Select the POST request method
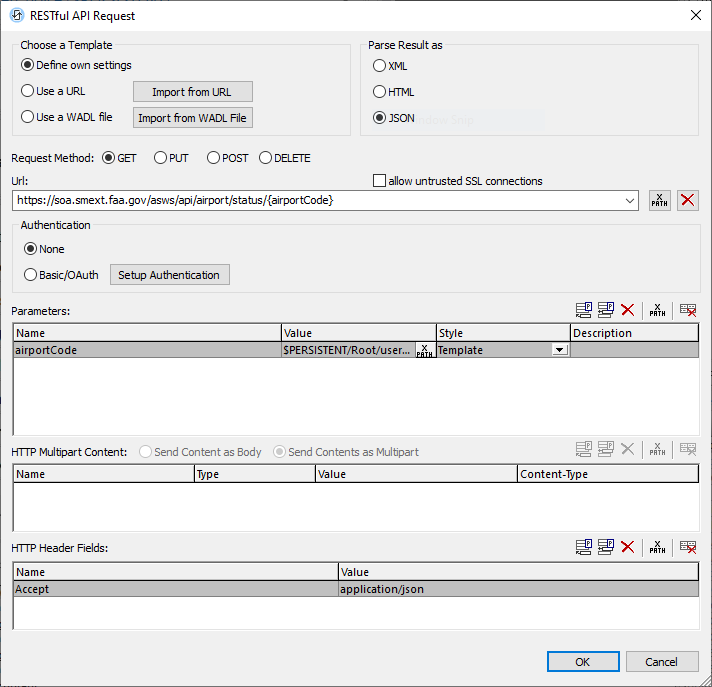Viewport: 712px width, 687px height. click(213, 158)
